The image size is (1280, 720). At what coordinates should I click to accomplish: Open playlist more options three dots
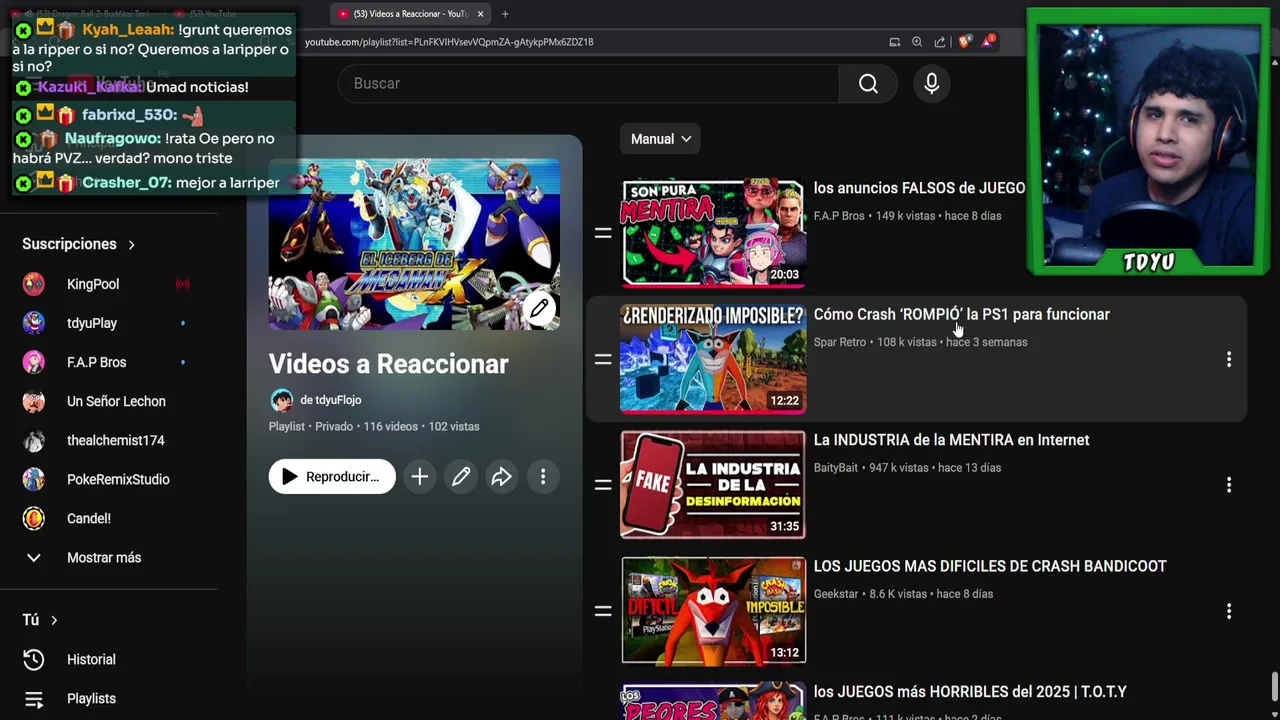coord(543,477)
